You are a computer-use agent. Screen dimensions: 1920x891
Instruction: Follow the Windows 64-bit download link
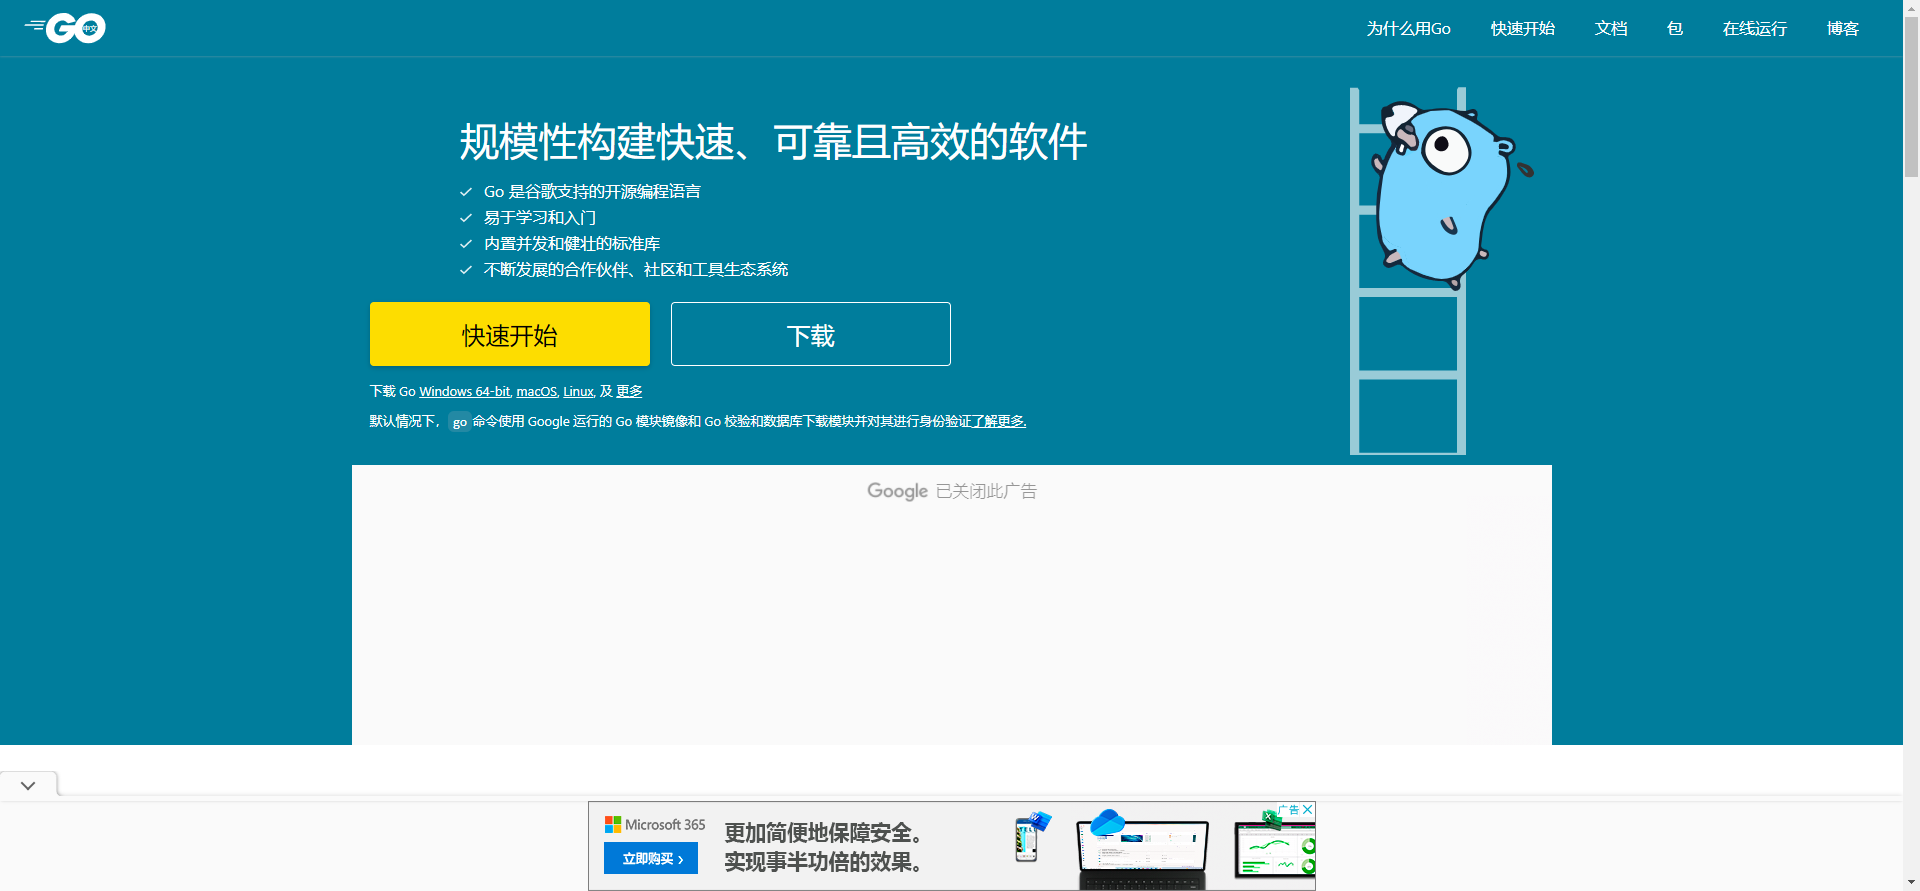[465, 392]
